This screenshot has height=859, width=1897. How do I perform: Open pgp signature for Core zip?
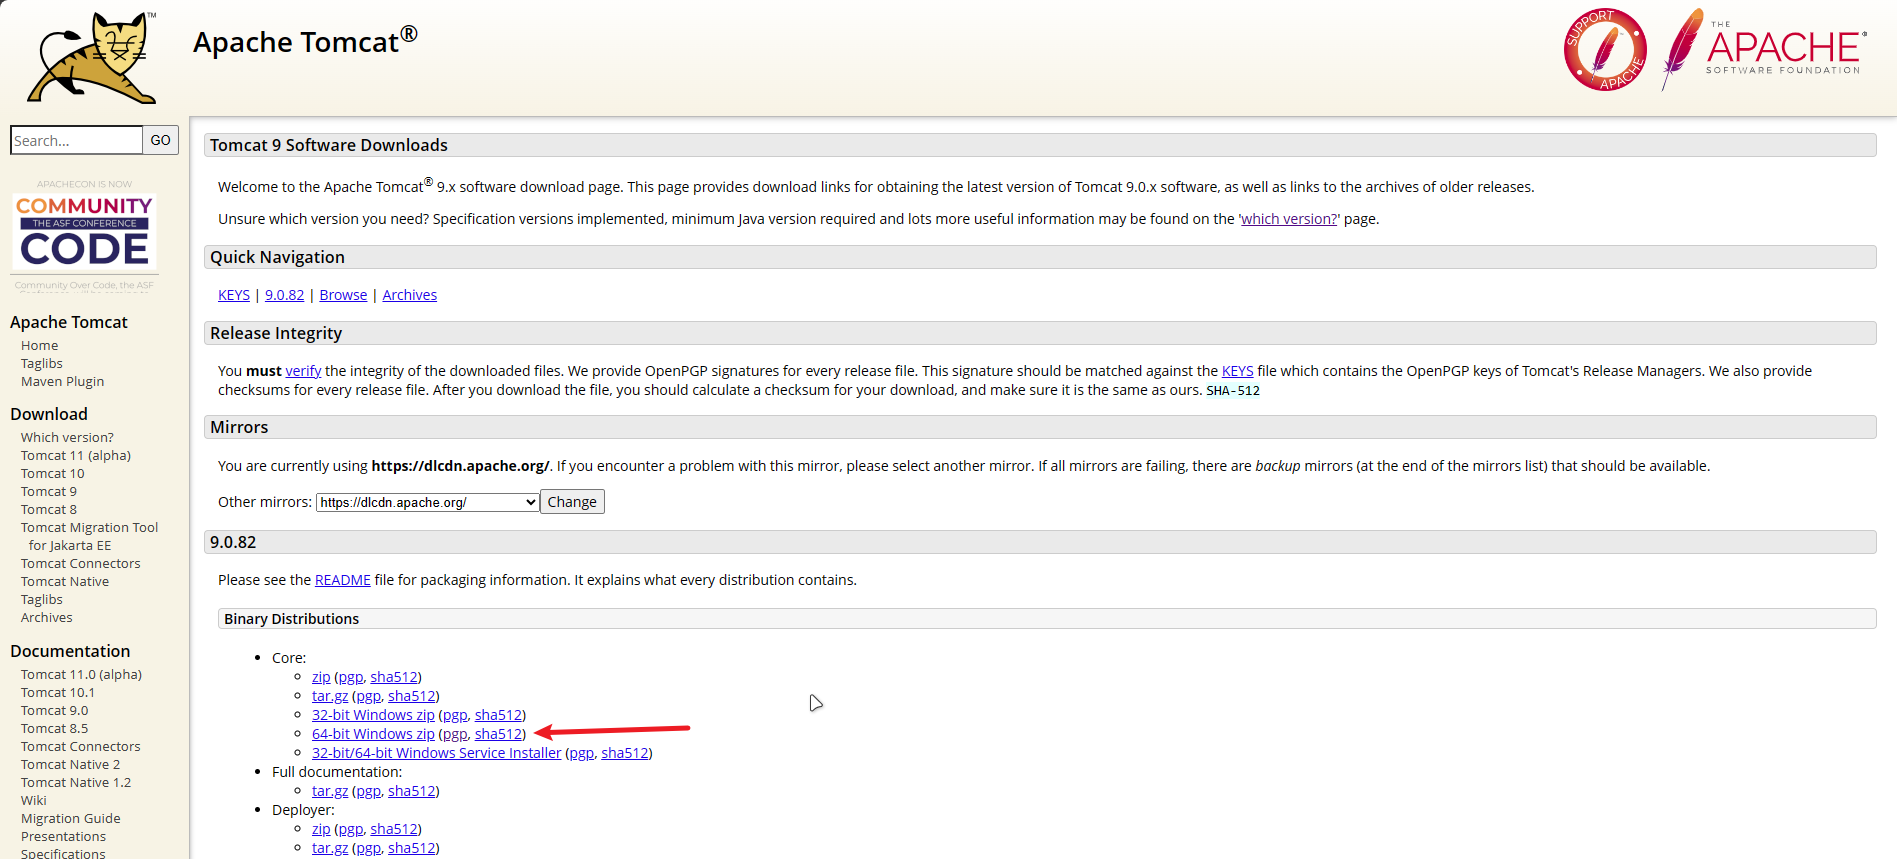[x=350, y=677]
